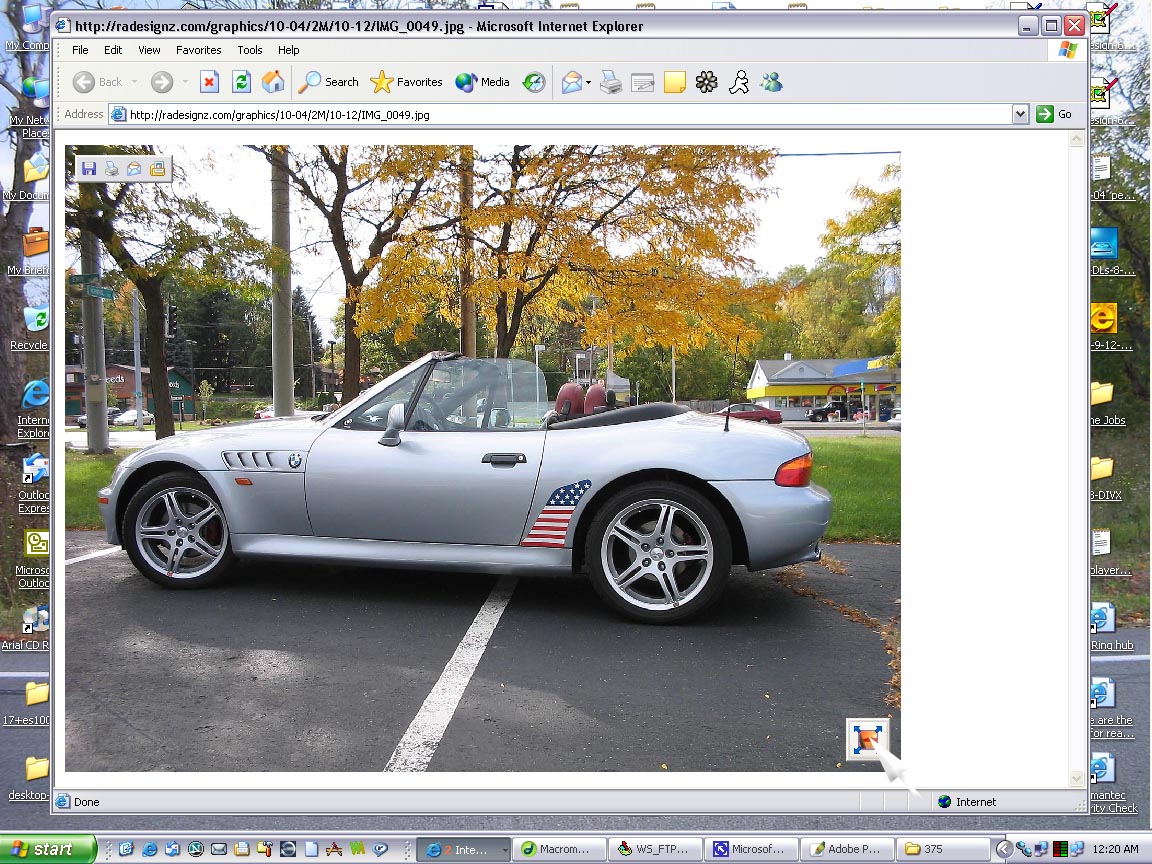The height and width of the screenshot is (864, 1152).
Task: Print this image from image toolbar
Action: [112, 169]
